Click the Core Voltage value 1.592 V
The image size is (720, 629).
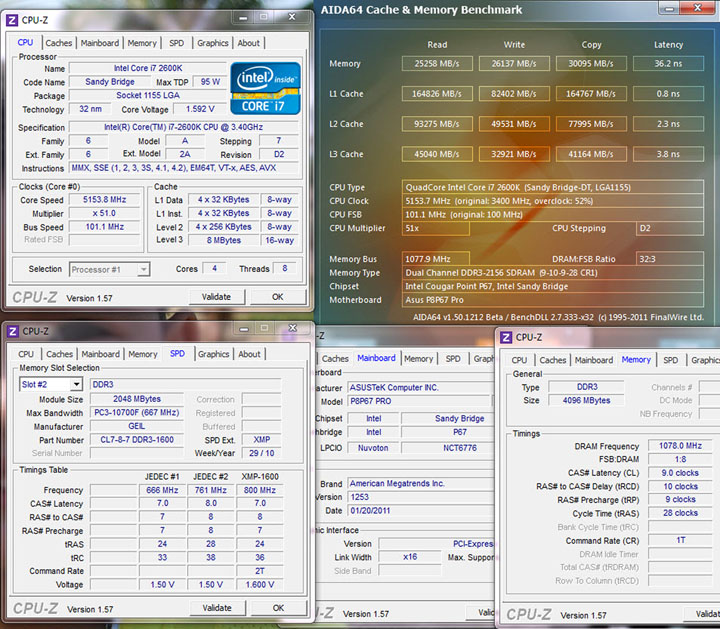coord(200,109)
